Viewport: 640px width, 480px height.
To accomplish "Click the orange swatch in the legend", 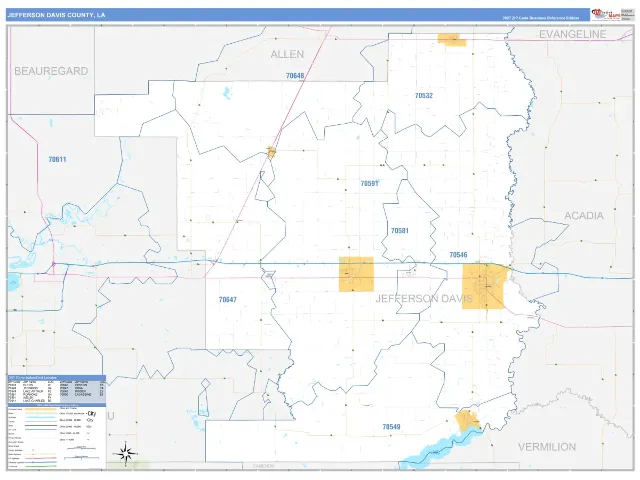I will coord(40,409).
